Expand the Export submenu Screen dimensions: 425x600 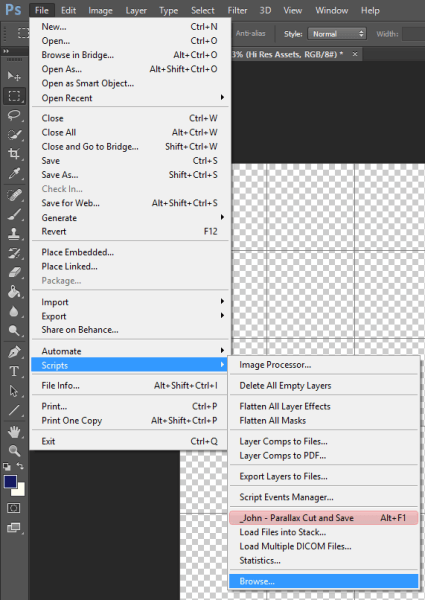click(x=130, y=316)
